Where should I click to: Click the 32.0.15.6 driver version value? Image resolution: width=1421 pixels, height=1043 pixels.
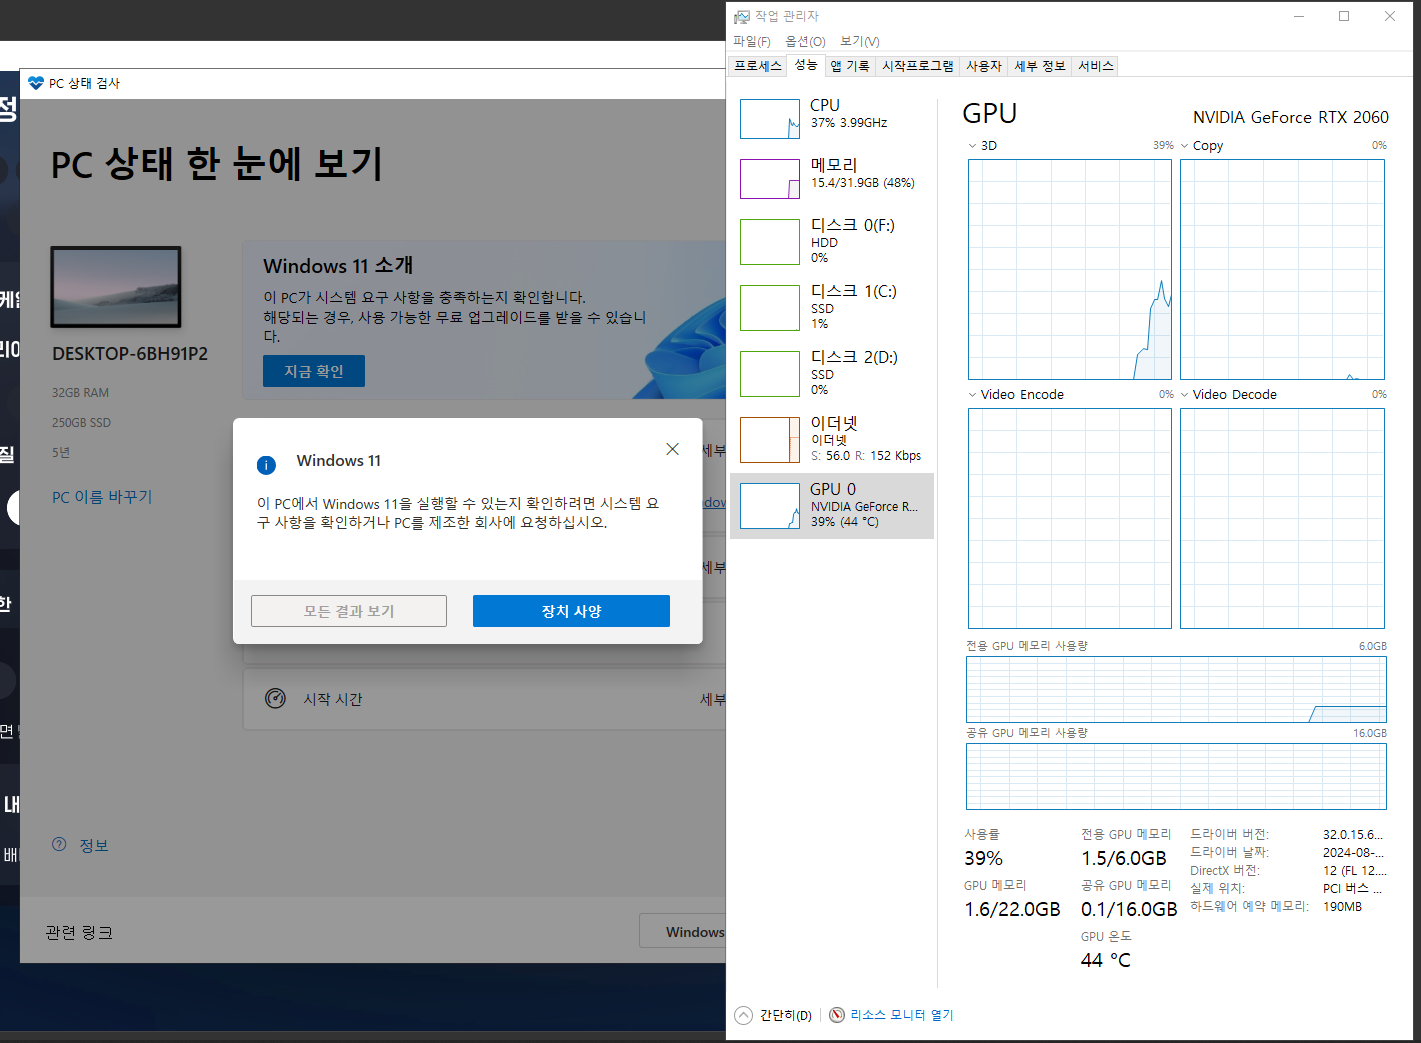click(1353, 834)
